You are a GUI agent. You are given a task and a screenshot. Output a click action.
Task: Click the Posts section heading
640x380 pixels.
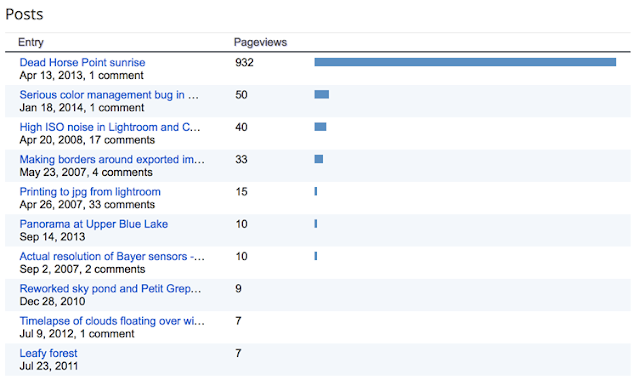(24, 14)
